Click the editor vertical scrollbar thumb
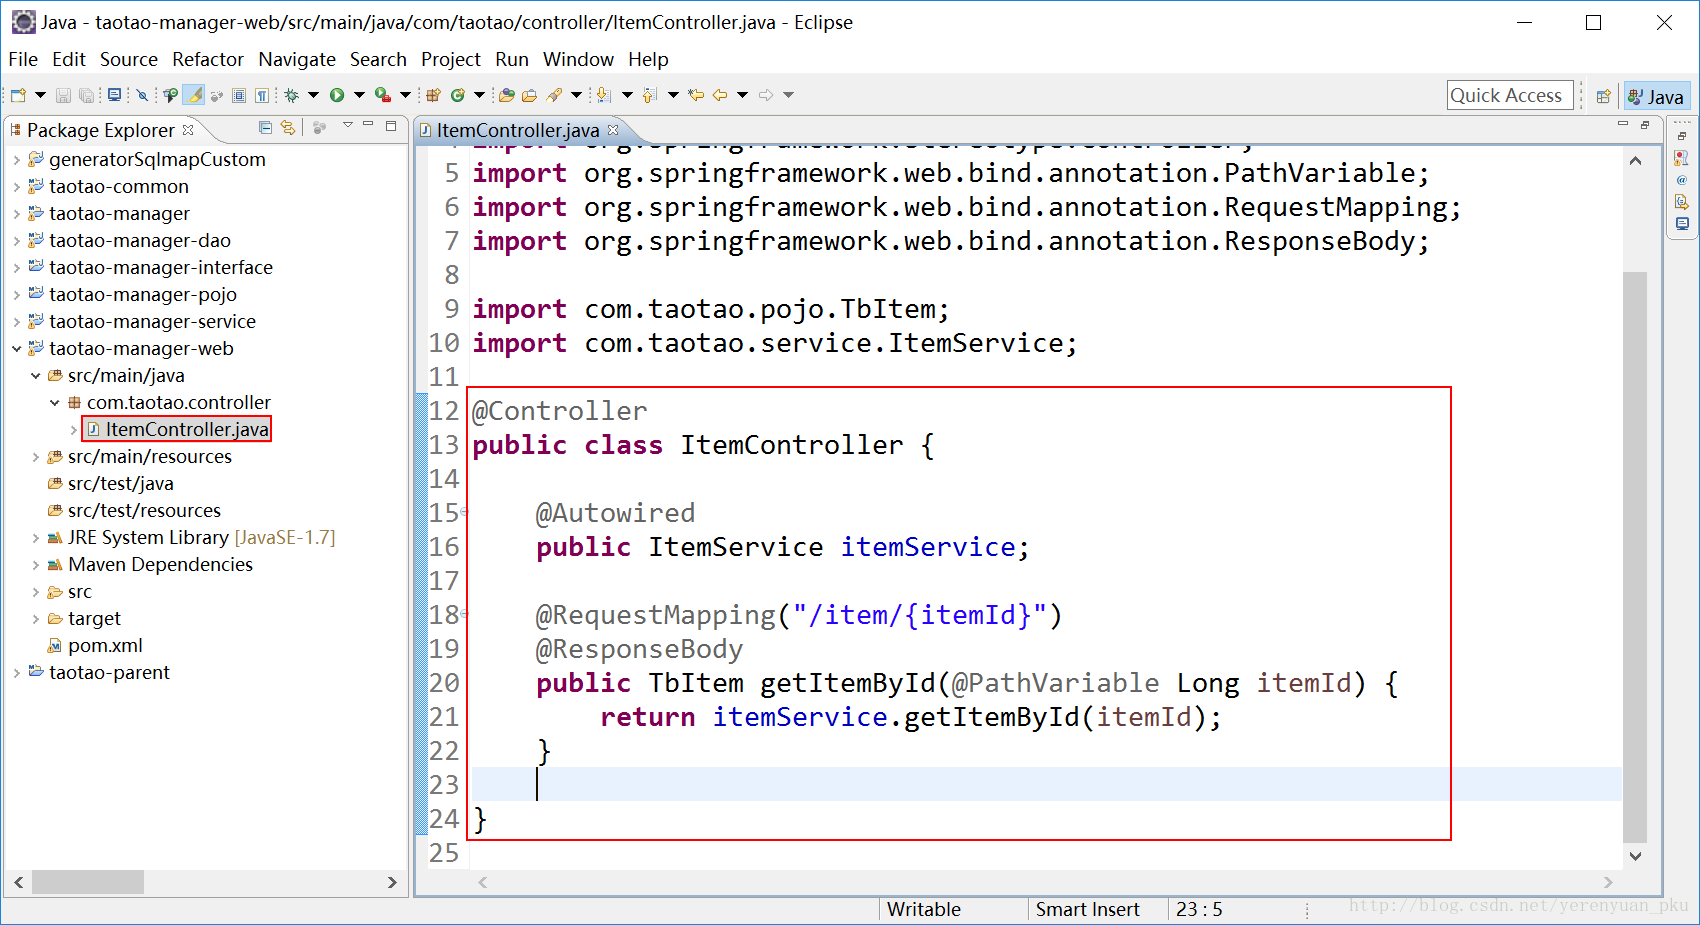The image size is (1700, 925). [x=1635, y=557]
